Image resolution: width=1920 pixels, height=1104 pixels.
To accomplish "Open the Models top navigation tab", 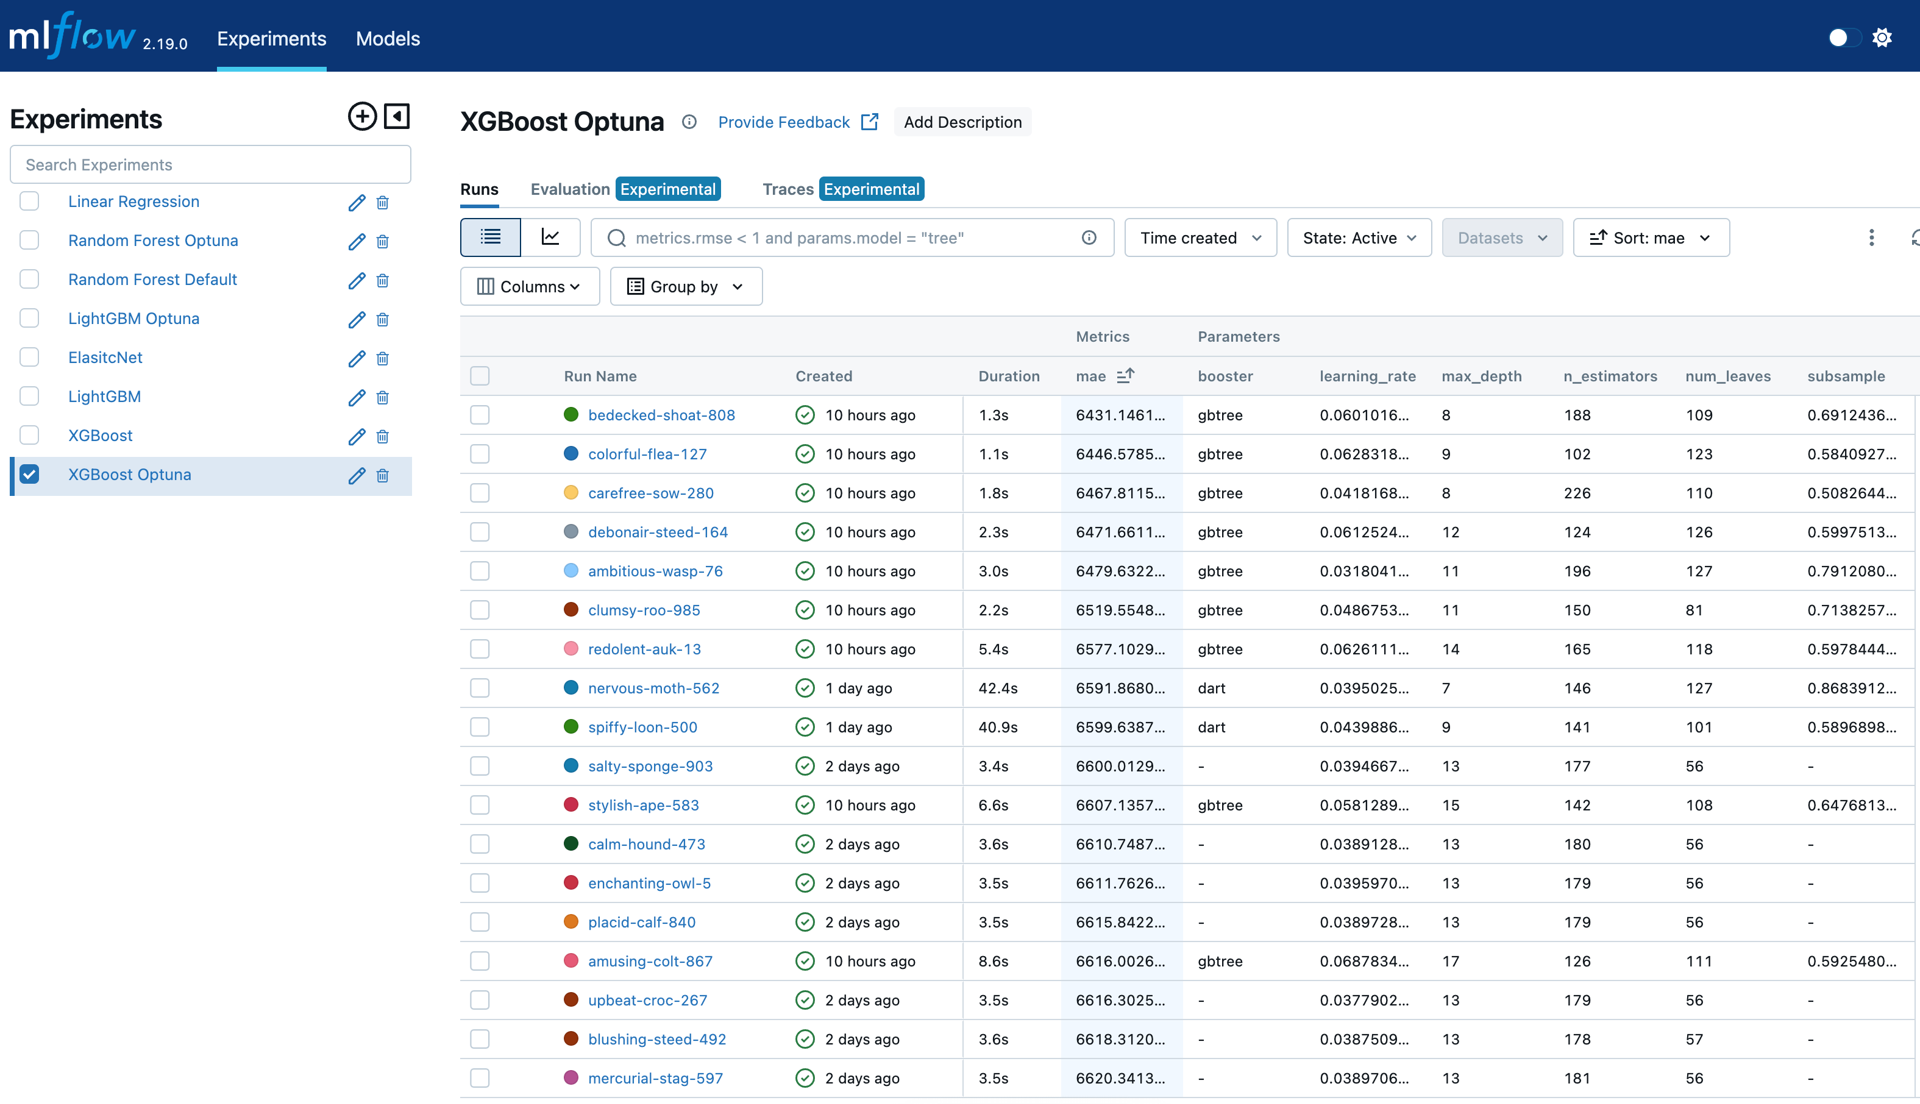I will [388, 38].
